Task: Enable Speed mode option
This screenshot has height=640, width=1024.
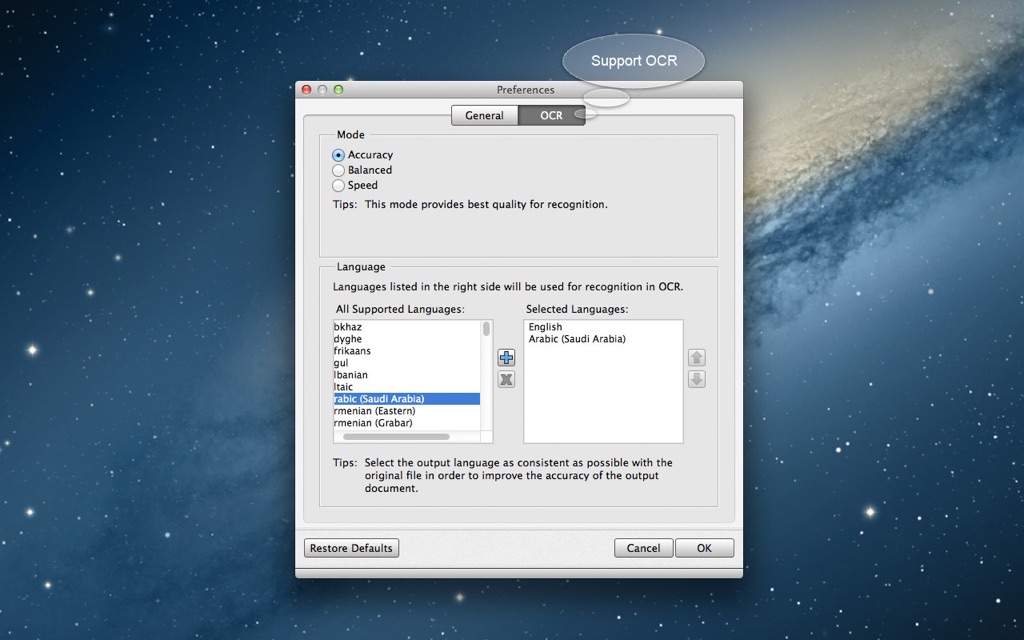Action: pos(338,185)
